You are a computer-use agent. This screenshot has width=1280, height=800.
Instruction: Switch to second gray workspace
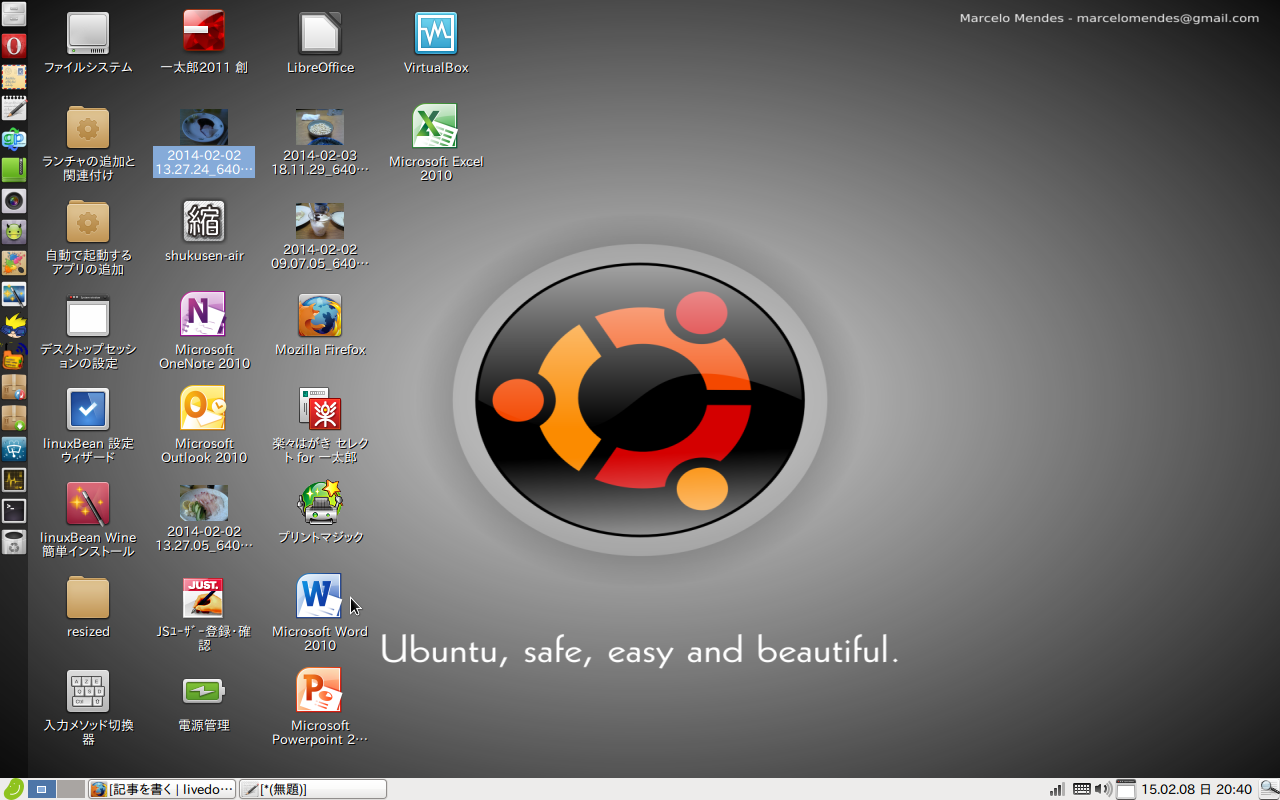71,789
